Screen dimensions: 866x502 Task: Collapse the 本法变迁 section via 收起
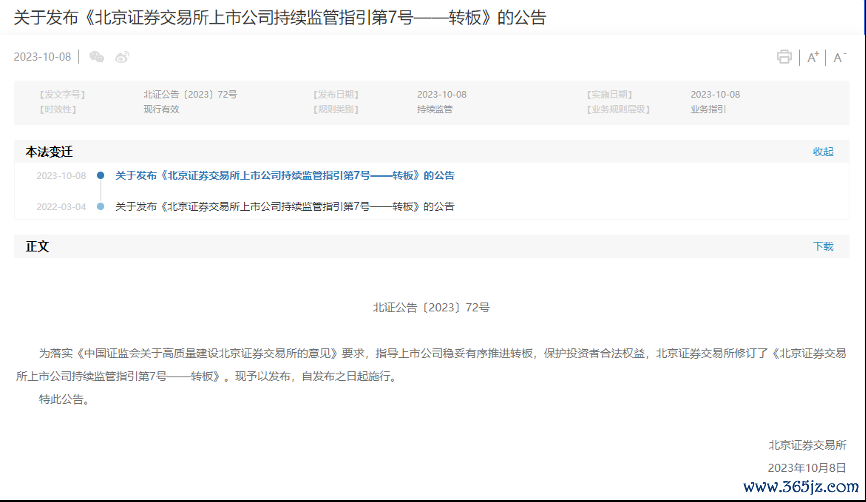[x=823, y=151]
